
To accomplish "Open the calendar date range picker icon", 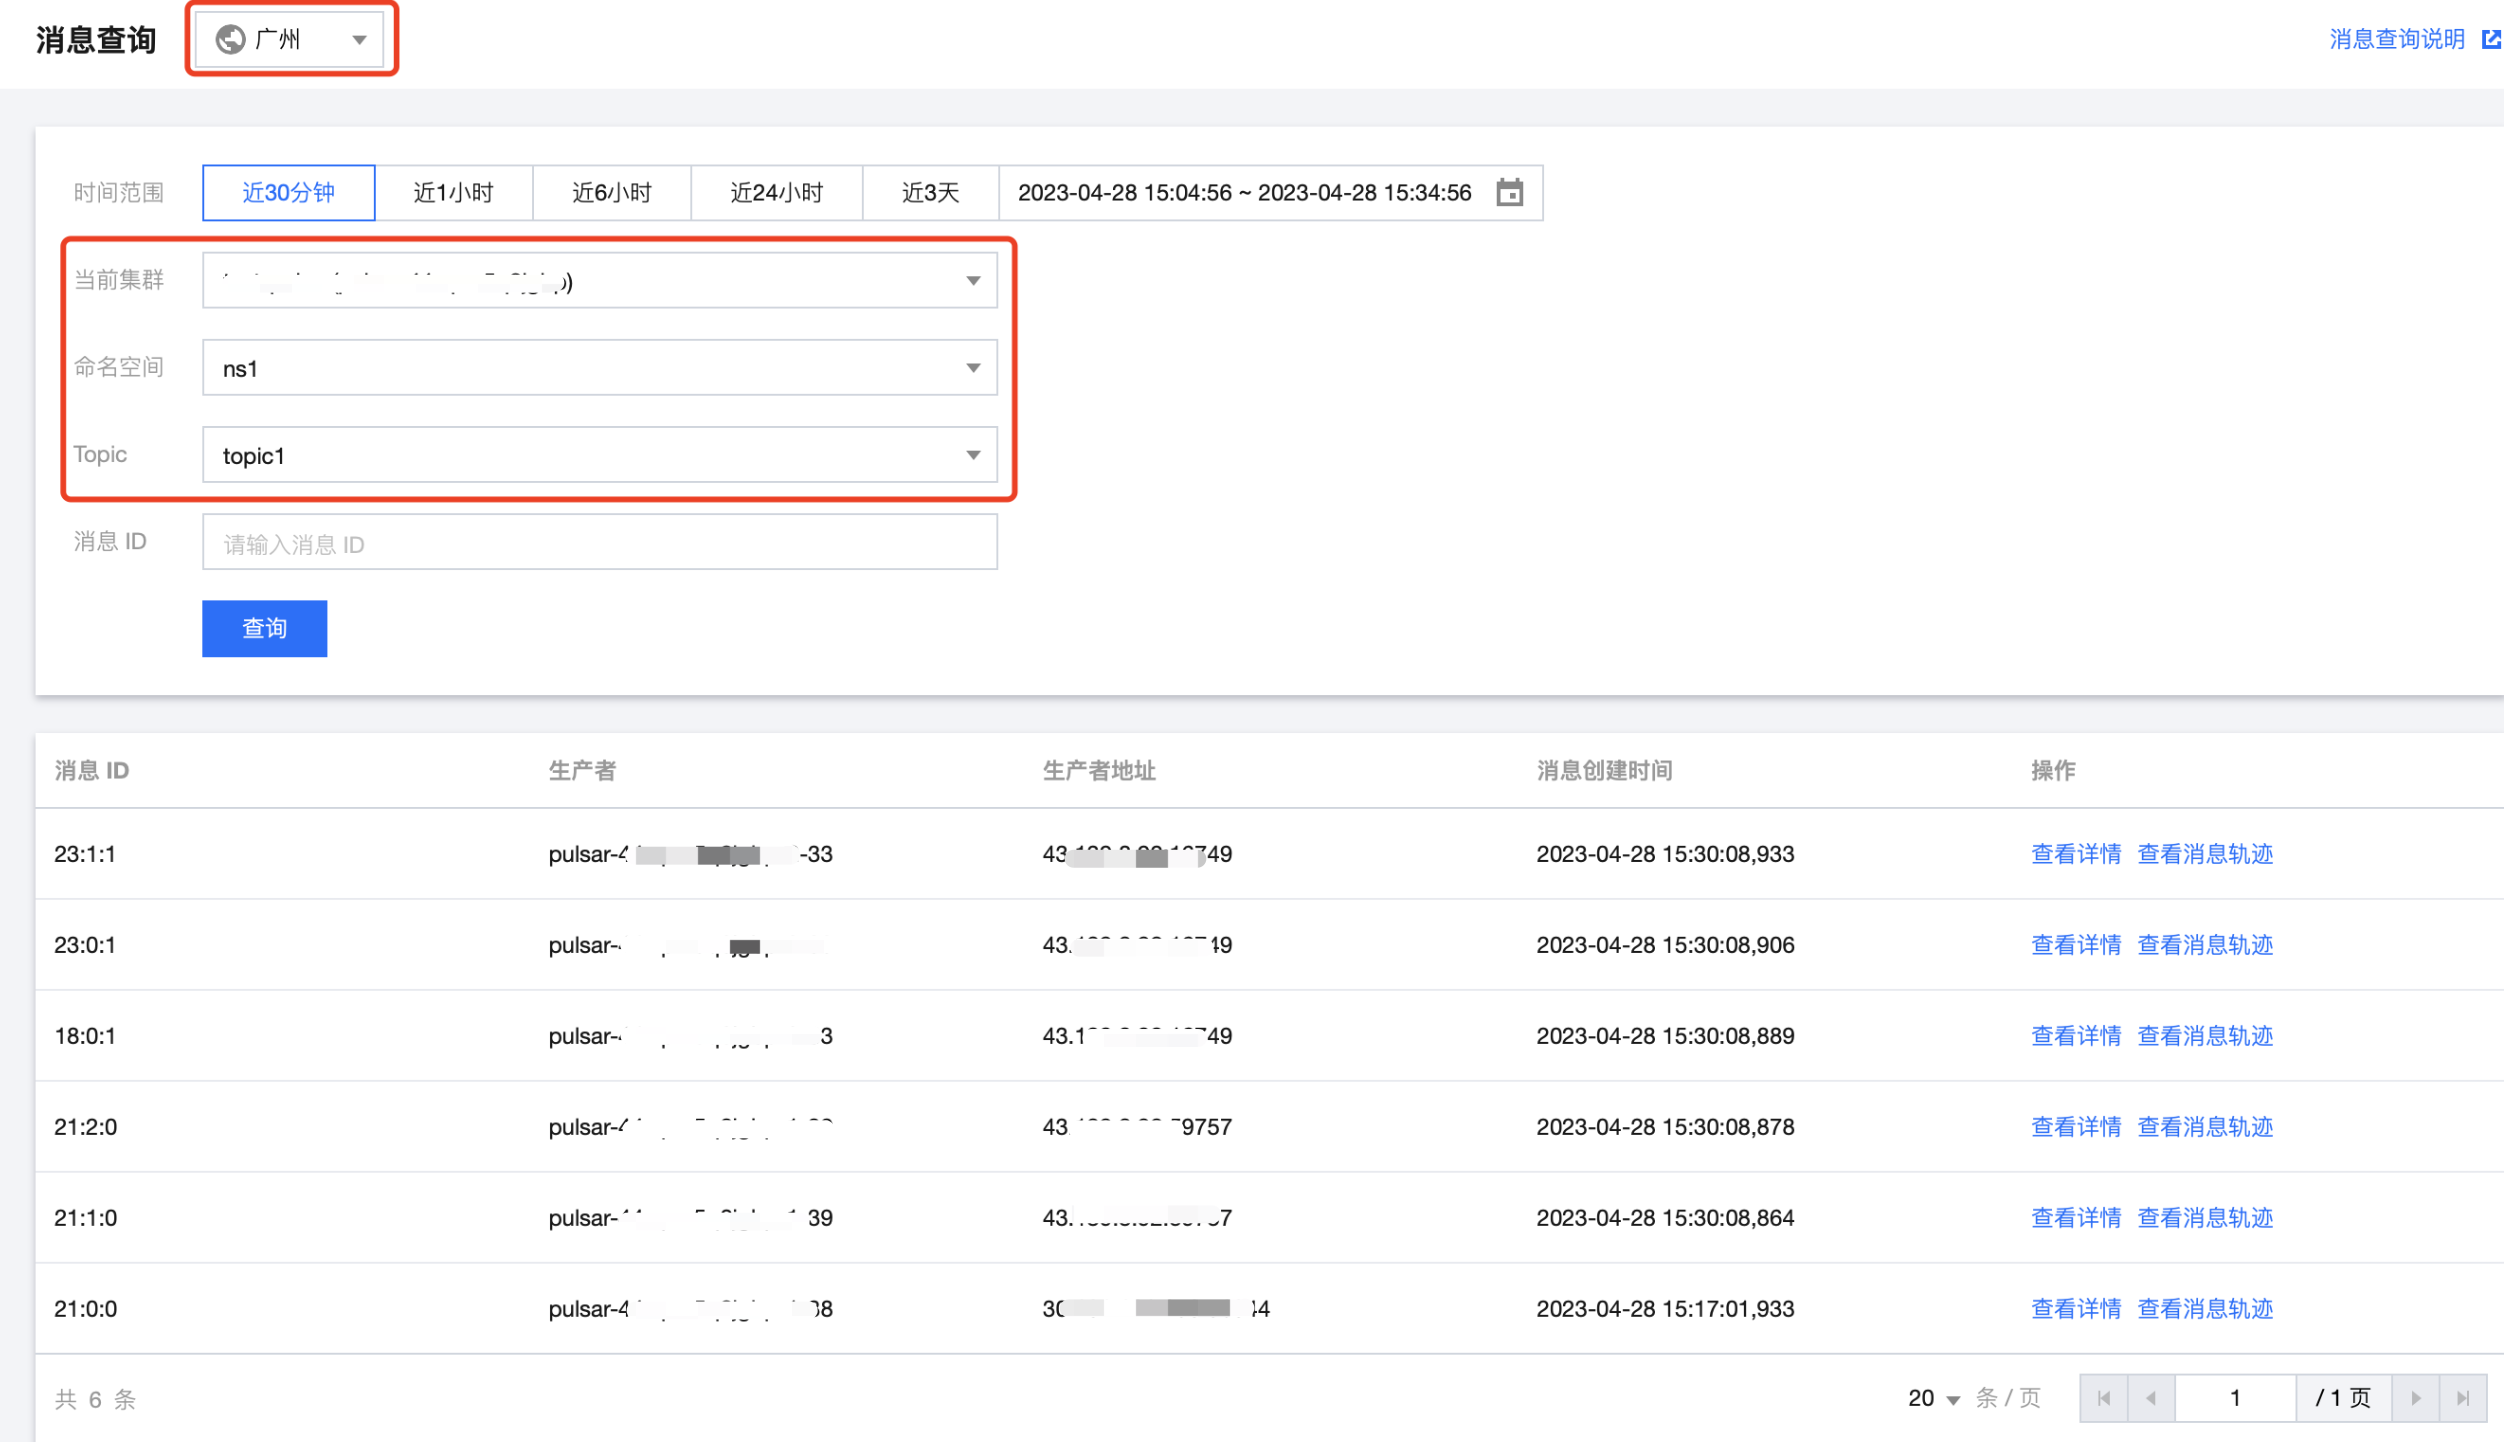I will [x=1509, y=192].
